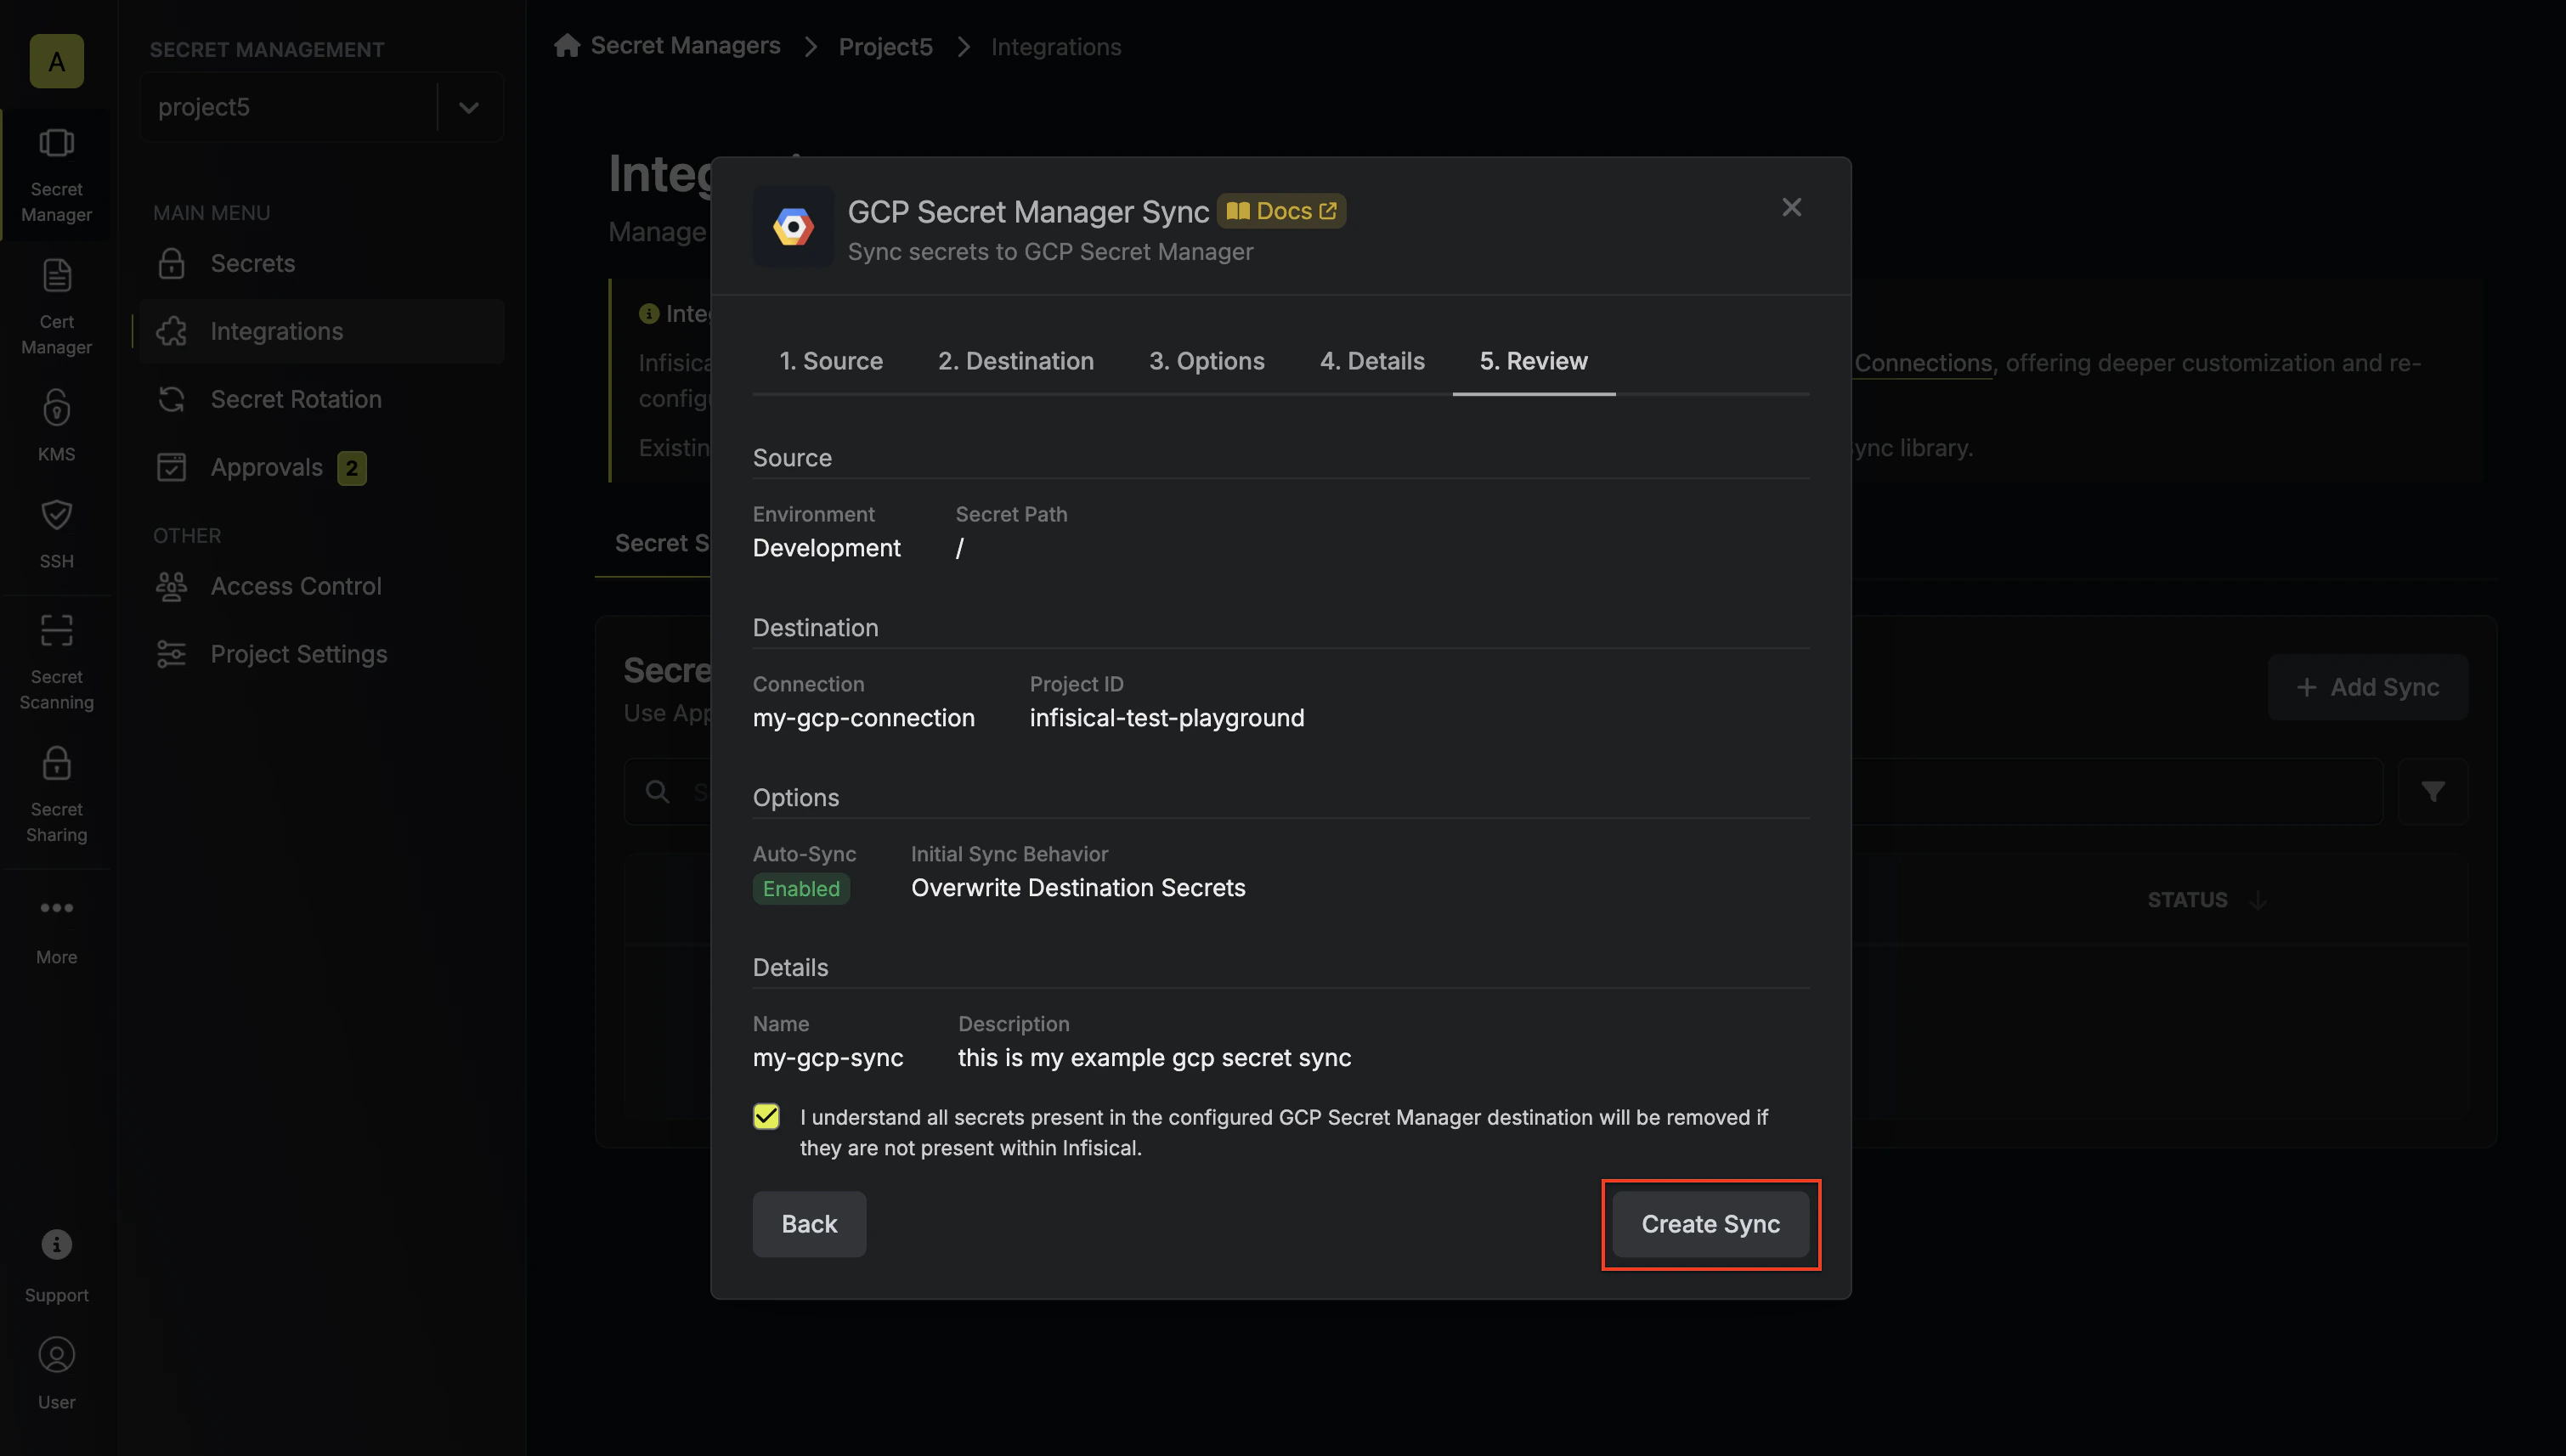Open Secret Sharing from the sidebar
Screen dimensions: 2566x1456
tap(56, 794)
